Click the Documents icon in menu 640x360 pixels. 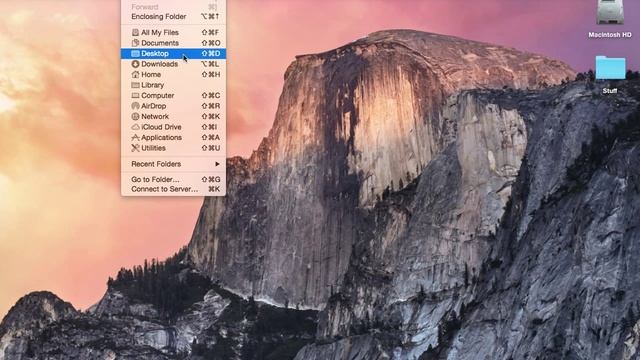(135, 43)
